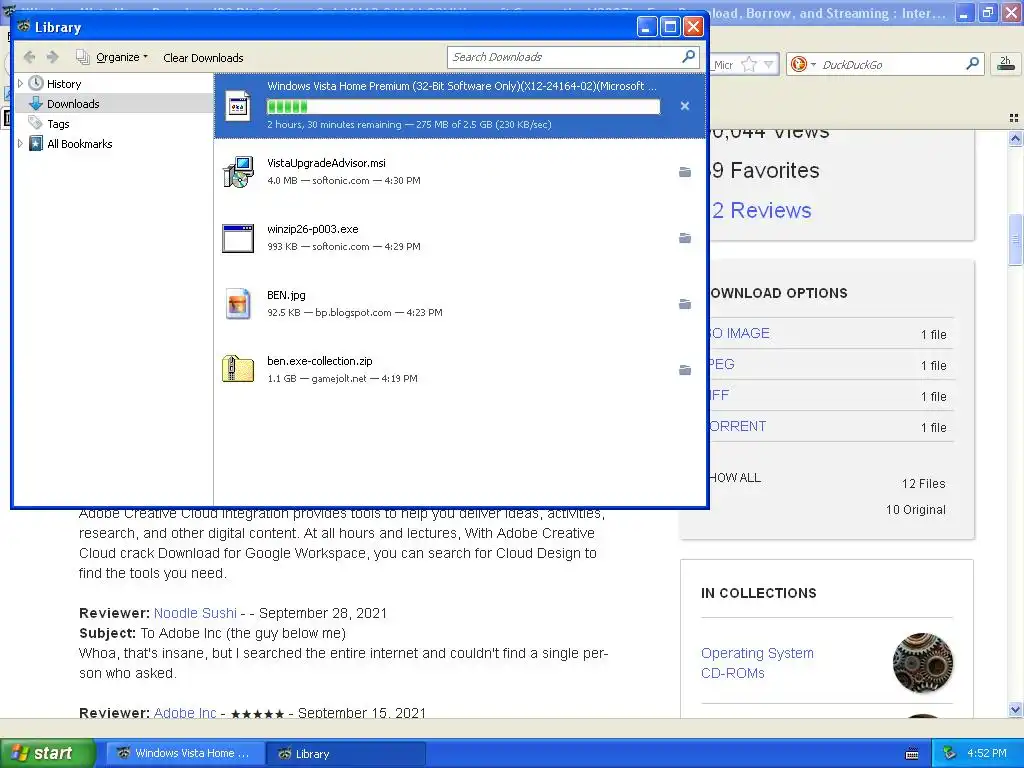Click the browser toolbar grid icon below search
This screenshot has width=1024, height=768.
(x=1014, y=118)
